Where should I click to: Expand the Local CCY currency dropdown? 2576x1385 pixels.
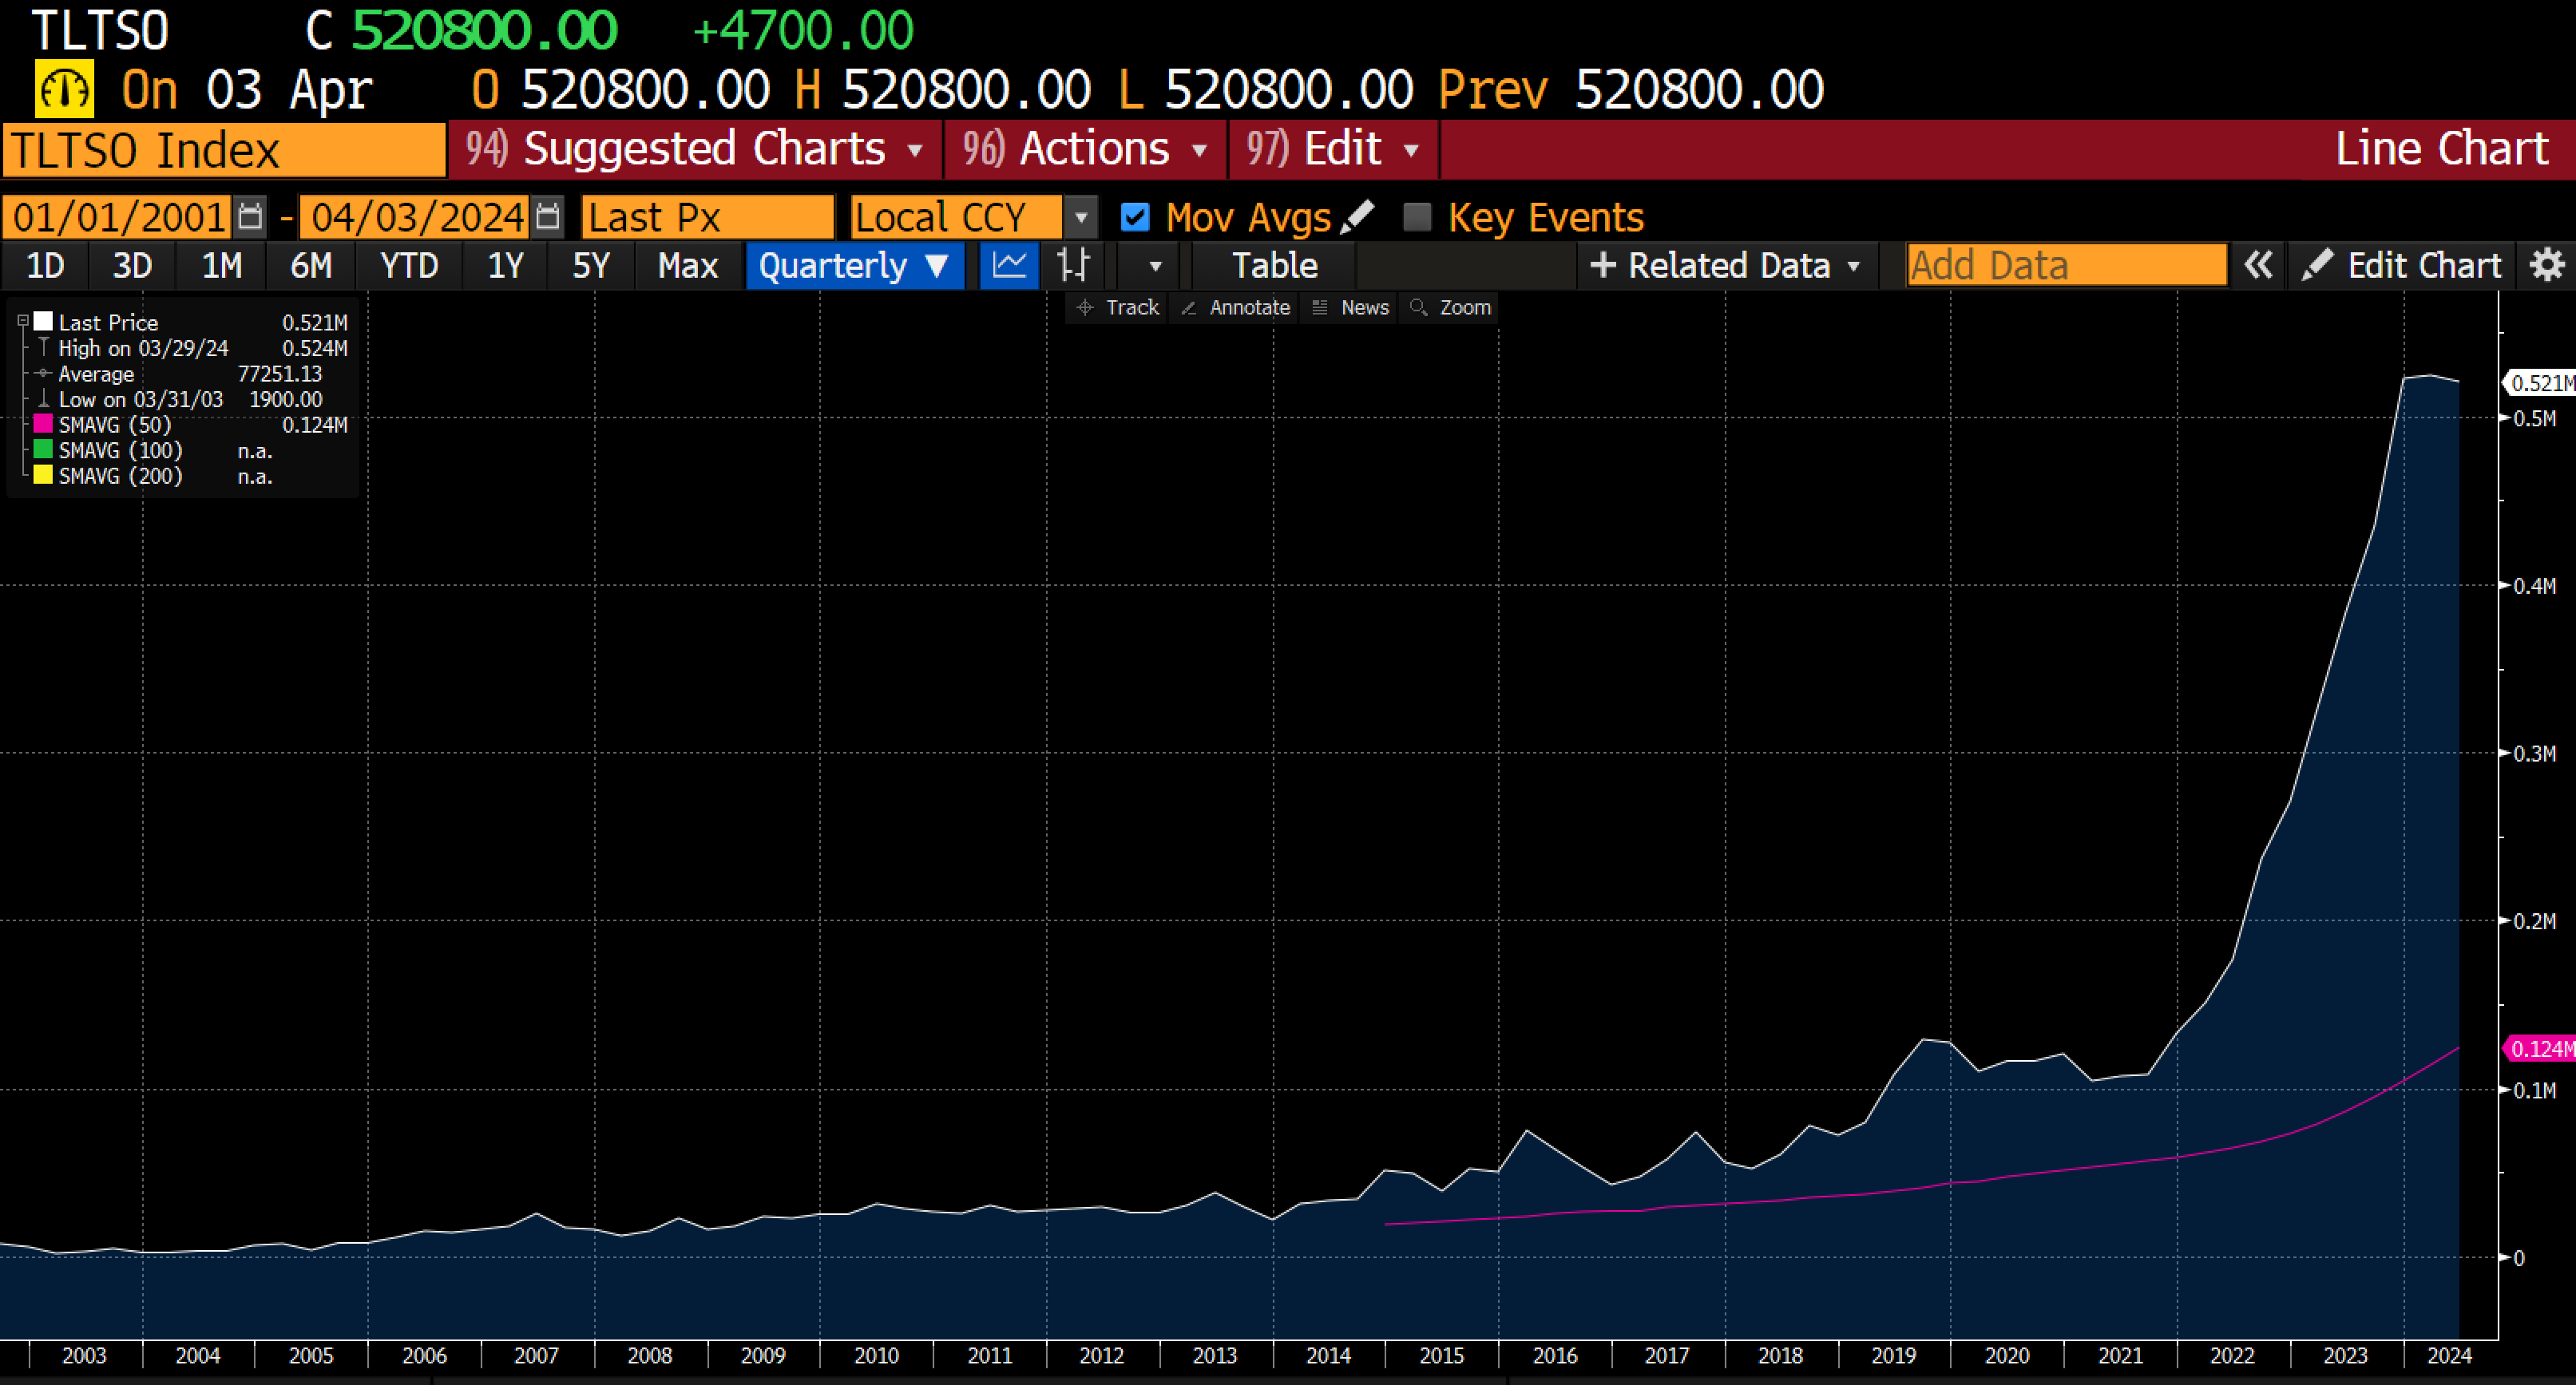[x=1081, y=217]
